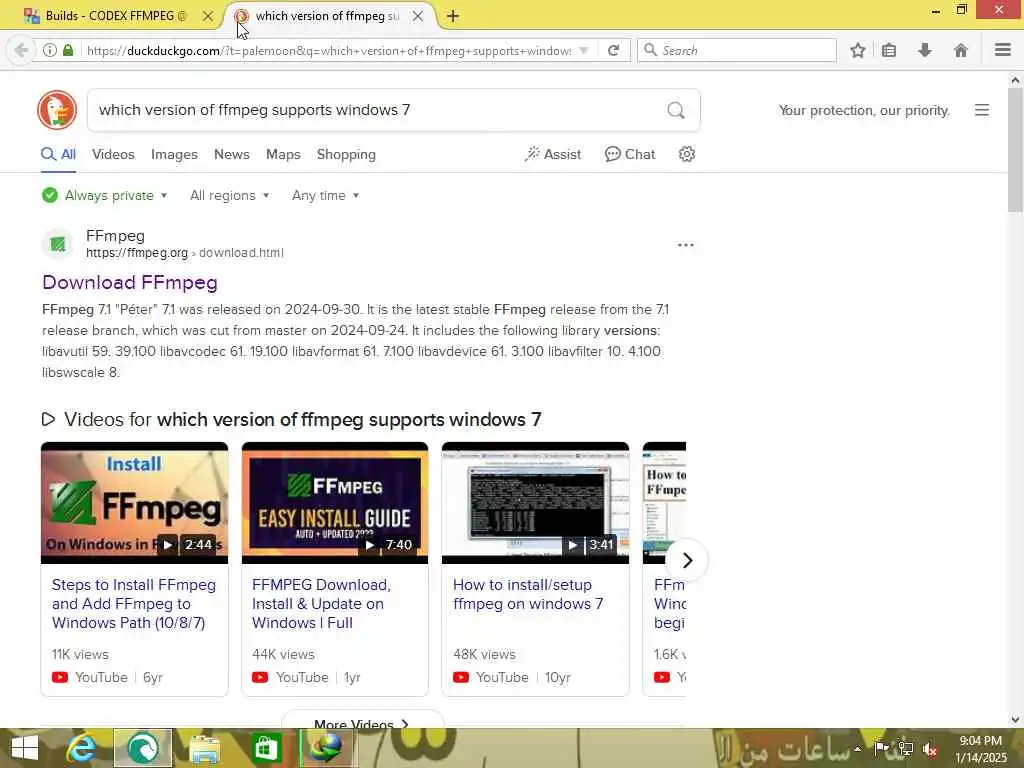Show next videos with carousel arrow

click(687, 560)
